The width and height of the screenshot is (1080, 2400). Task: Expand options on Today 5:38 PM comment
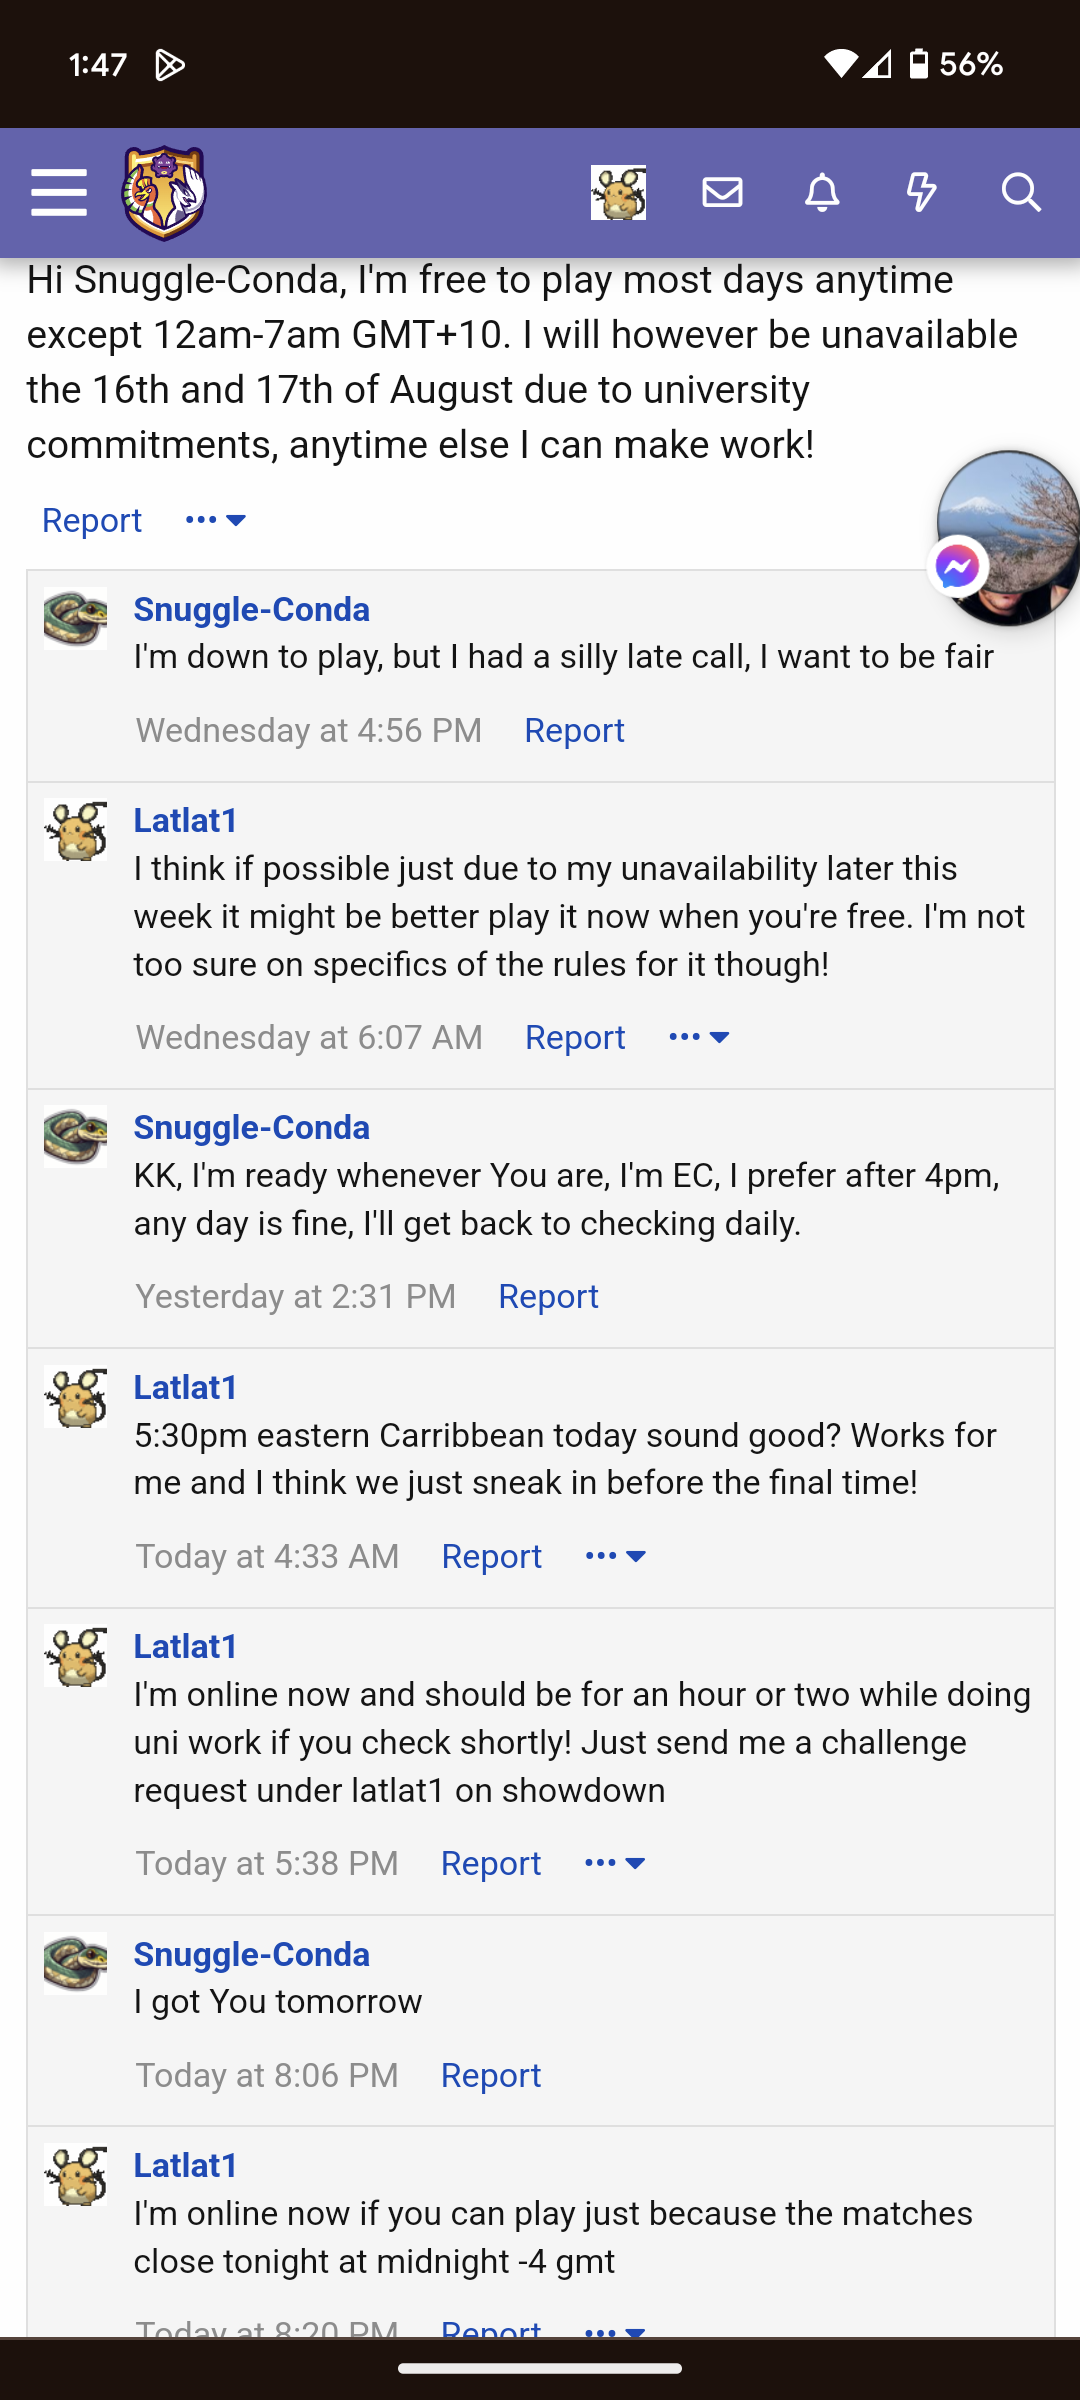point(615,1863)
